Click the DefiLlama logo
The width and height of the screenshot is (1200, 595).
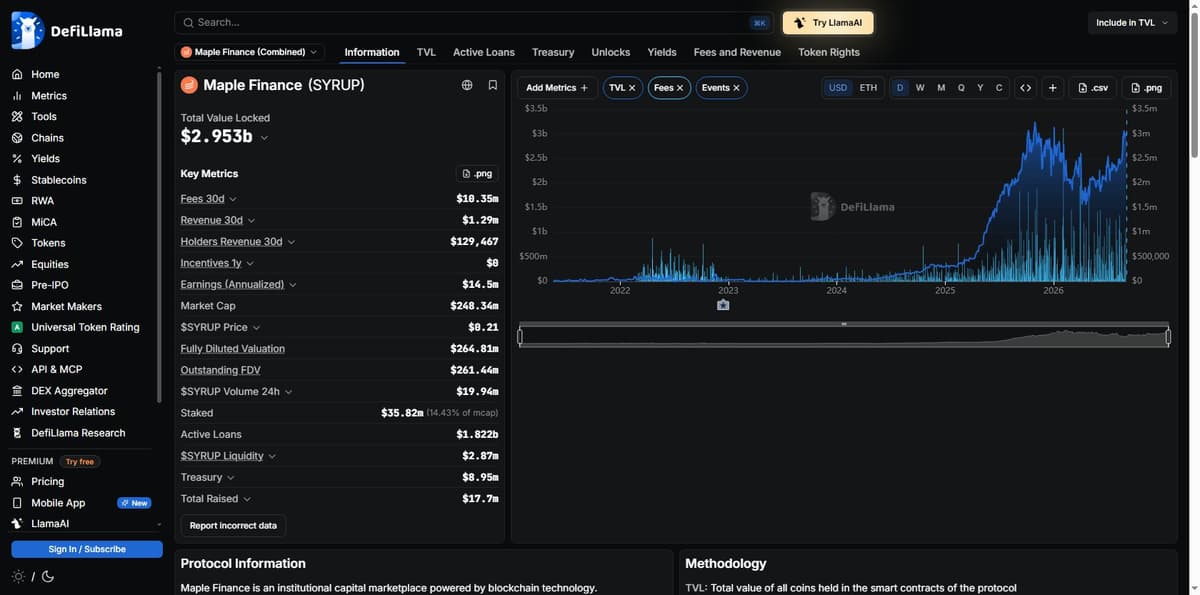(x=67, y=31)
